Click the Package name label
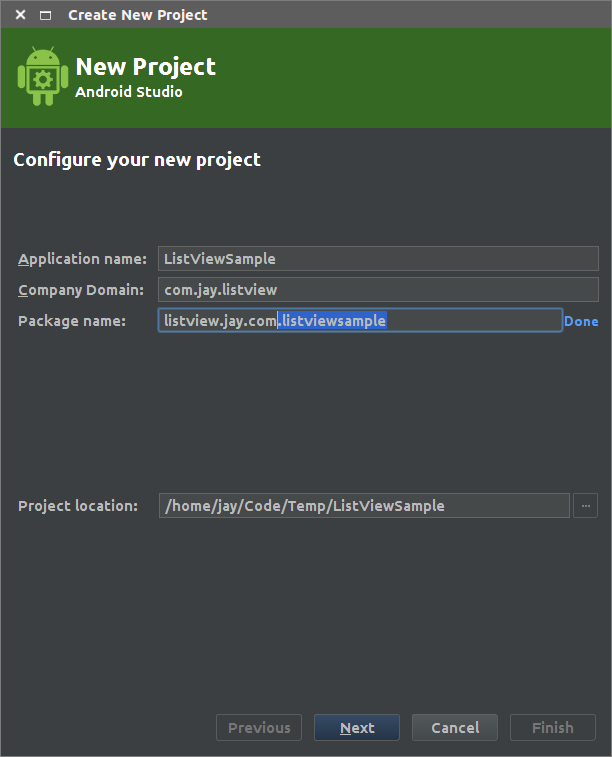This screenshot has width=612, height=757. (x=72, y=321)
